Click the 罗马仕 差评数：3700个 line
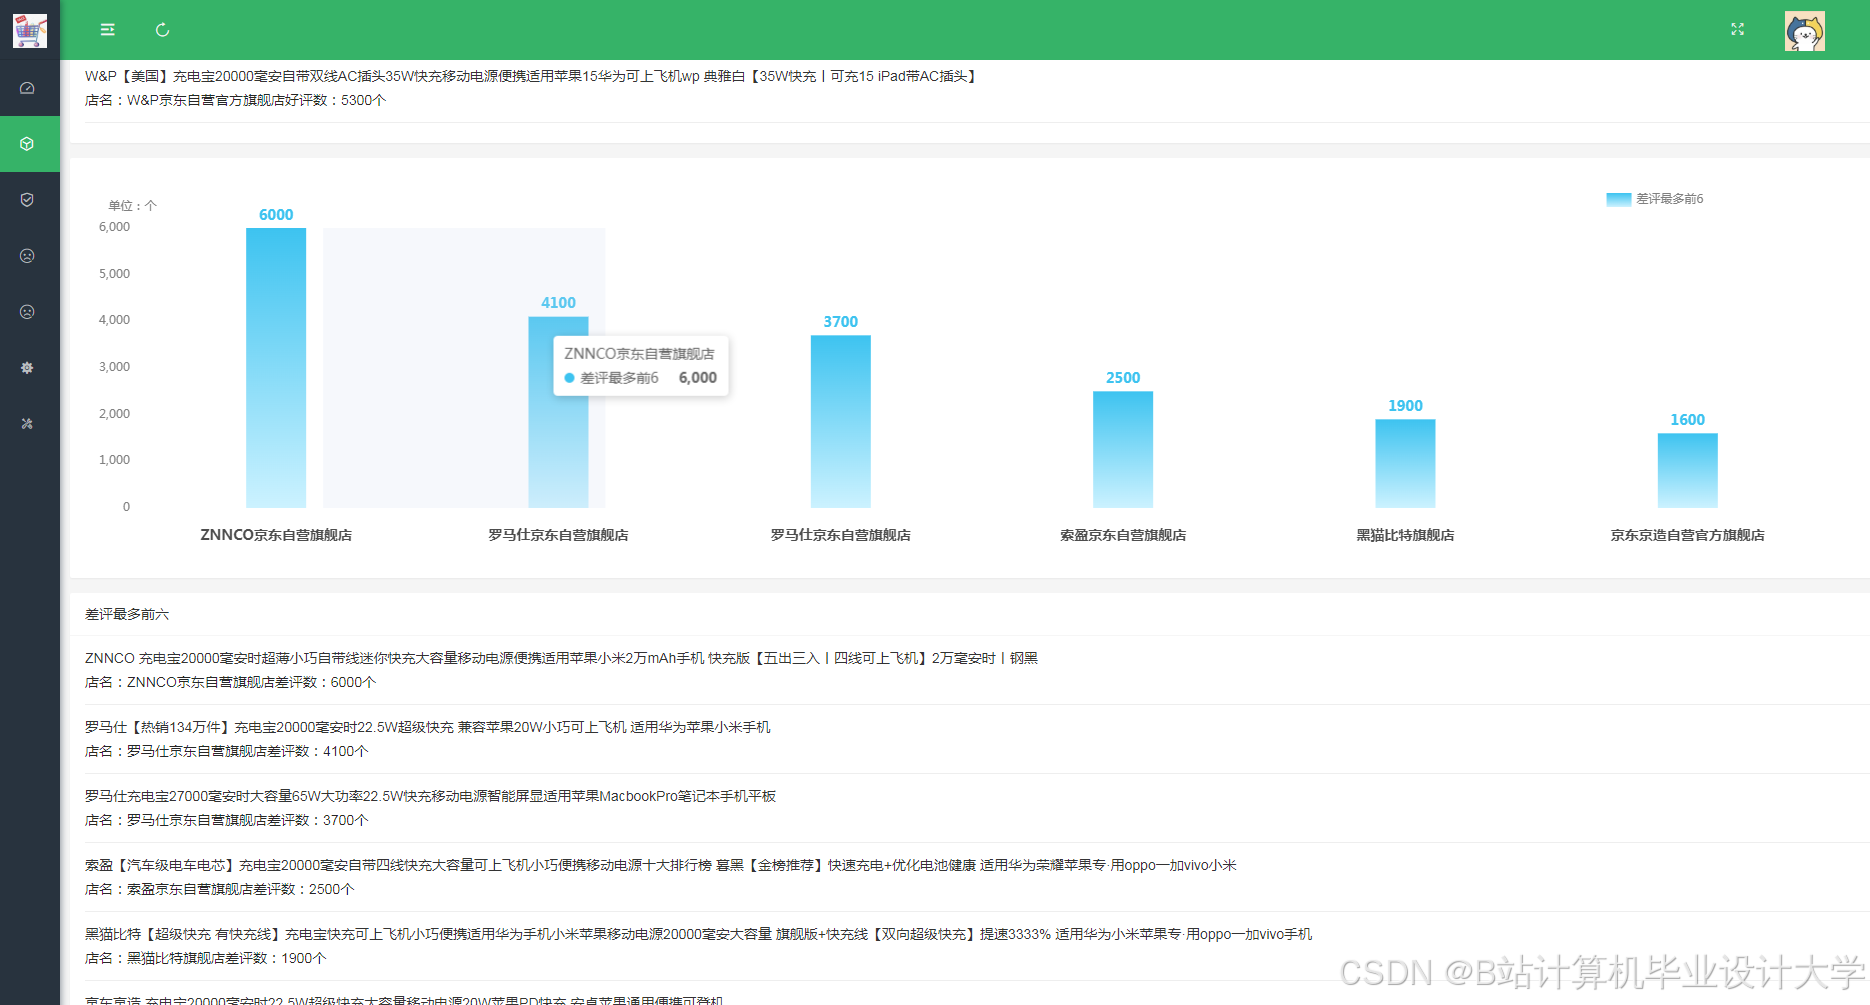Screen dimensions: 1870x1005 pyautogui.click(x=226, y=820)
